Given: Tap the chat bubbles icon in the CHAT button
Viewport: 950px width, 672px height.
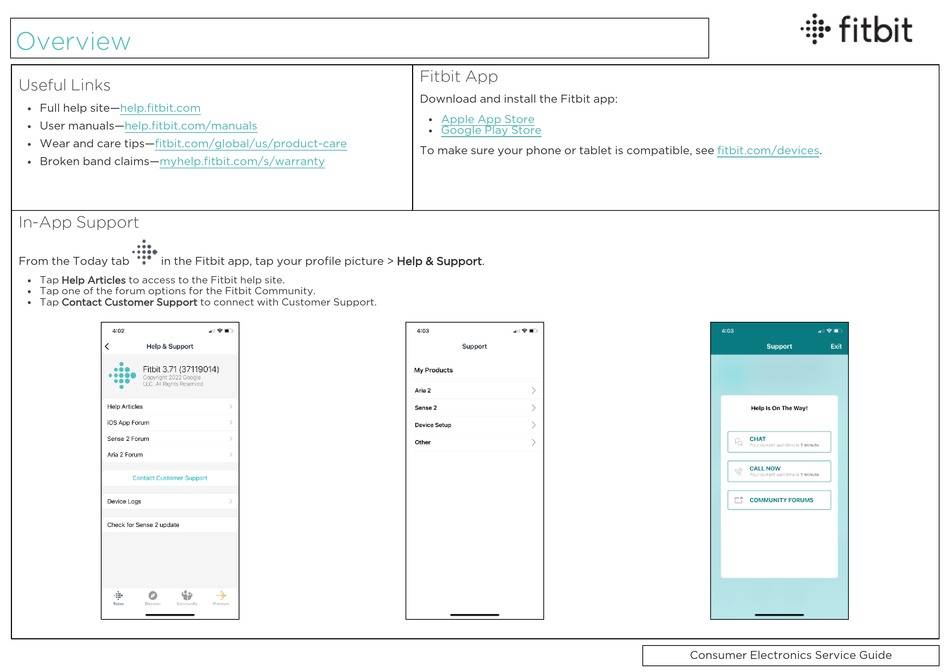Looking at the screenshot, I should click(x=739, y=442).
